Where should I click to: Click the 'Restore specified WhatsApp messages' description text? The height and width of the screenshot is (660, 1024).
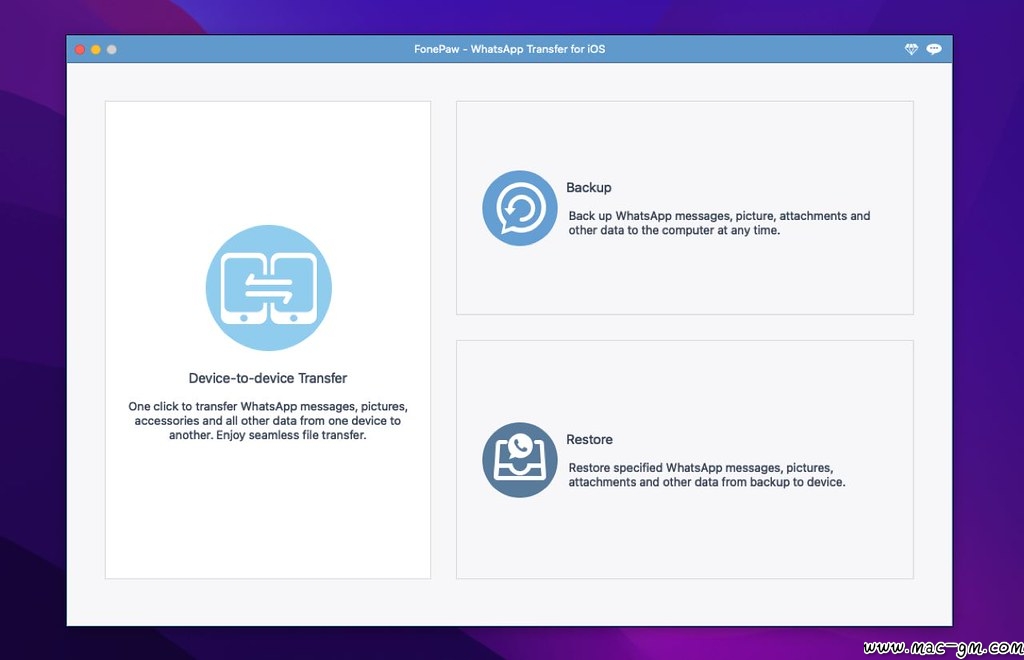coord(707,475)
